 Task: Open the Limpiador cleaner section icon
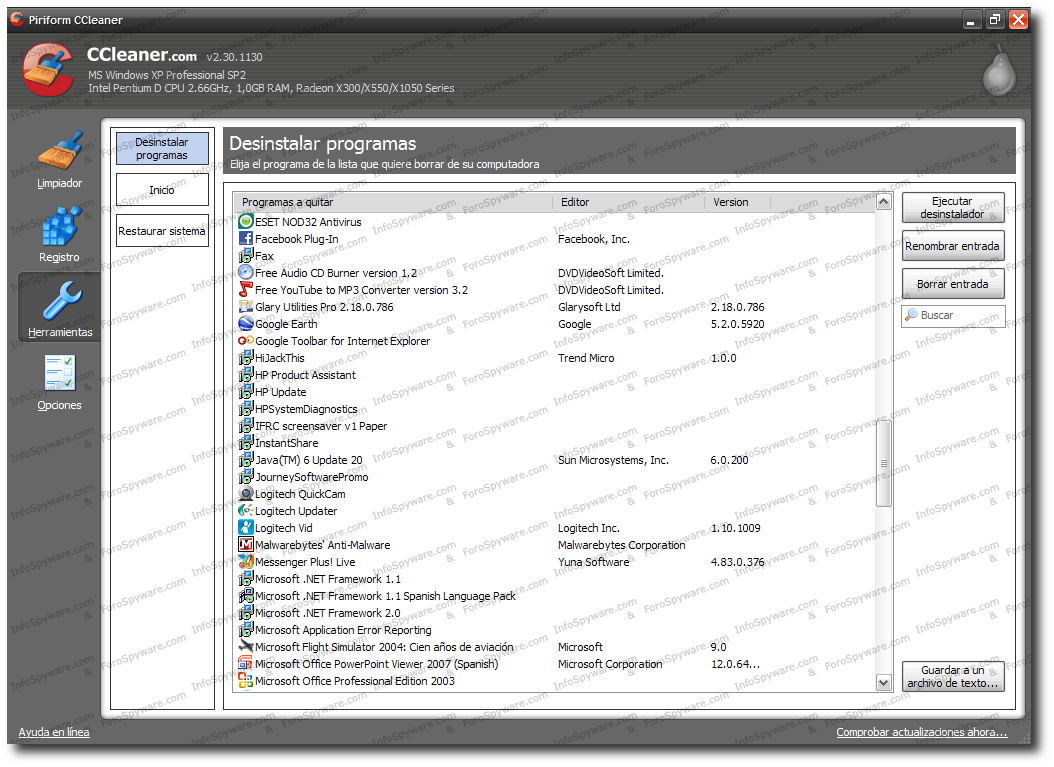pos(60,152)
